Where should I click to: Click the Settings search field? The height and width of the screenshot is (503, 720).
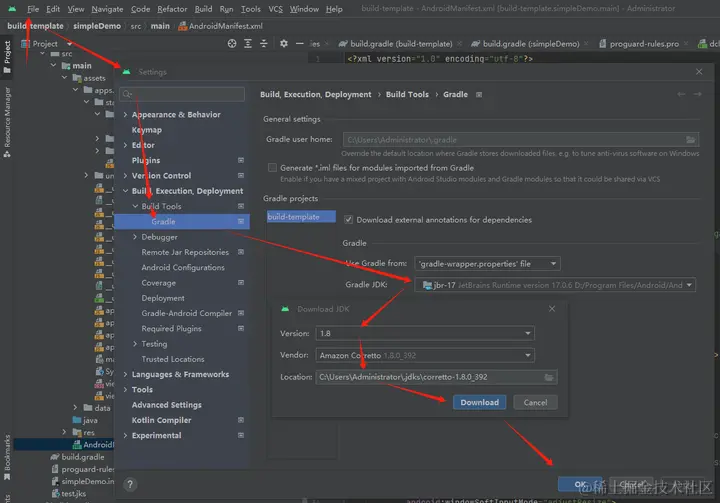182,94
